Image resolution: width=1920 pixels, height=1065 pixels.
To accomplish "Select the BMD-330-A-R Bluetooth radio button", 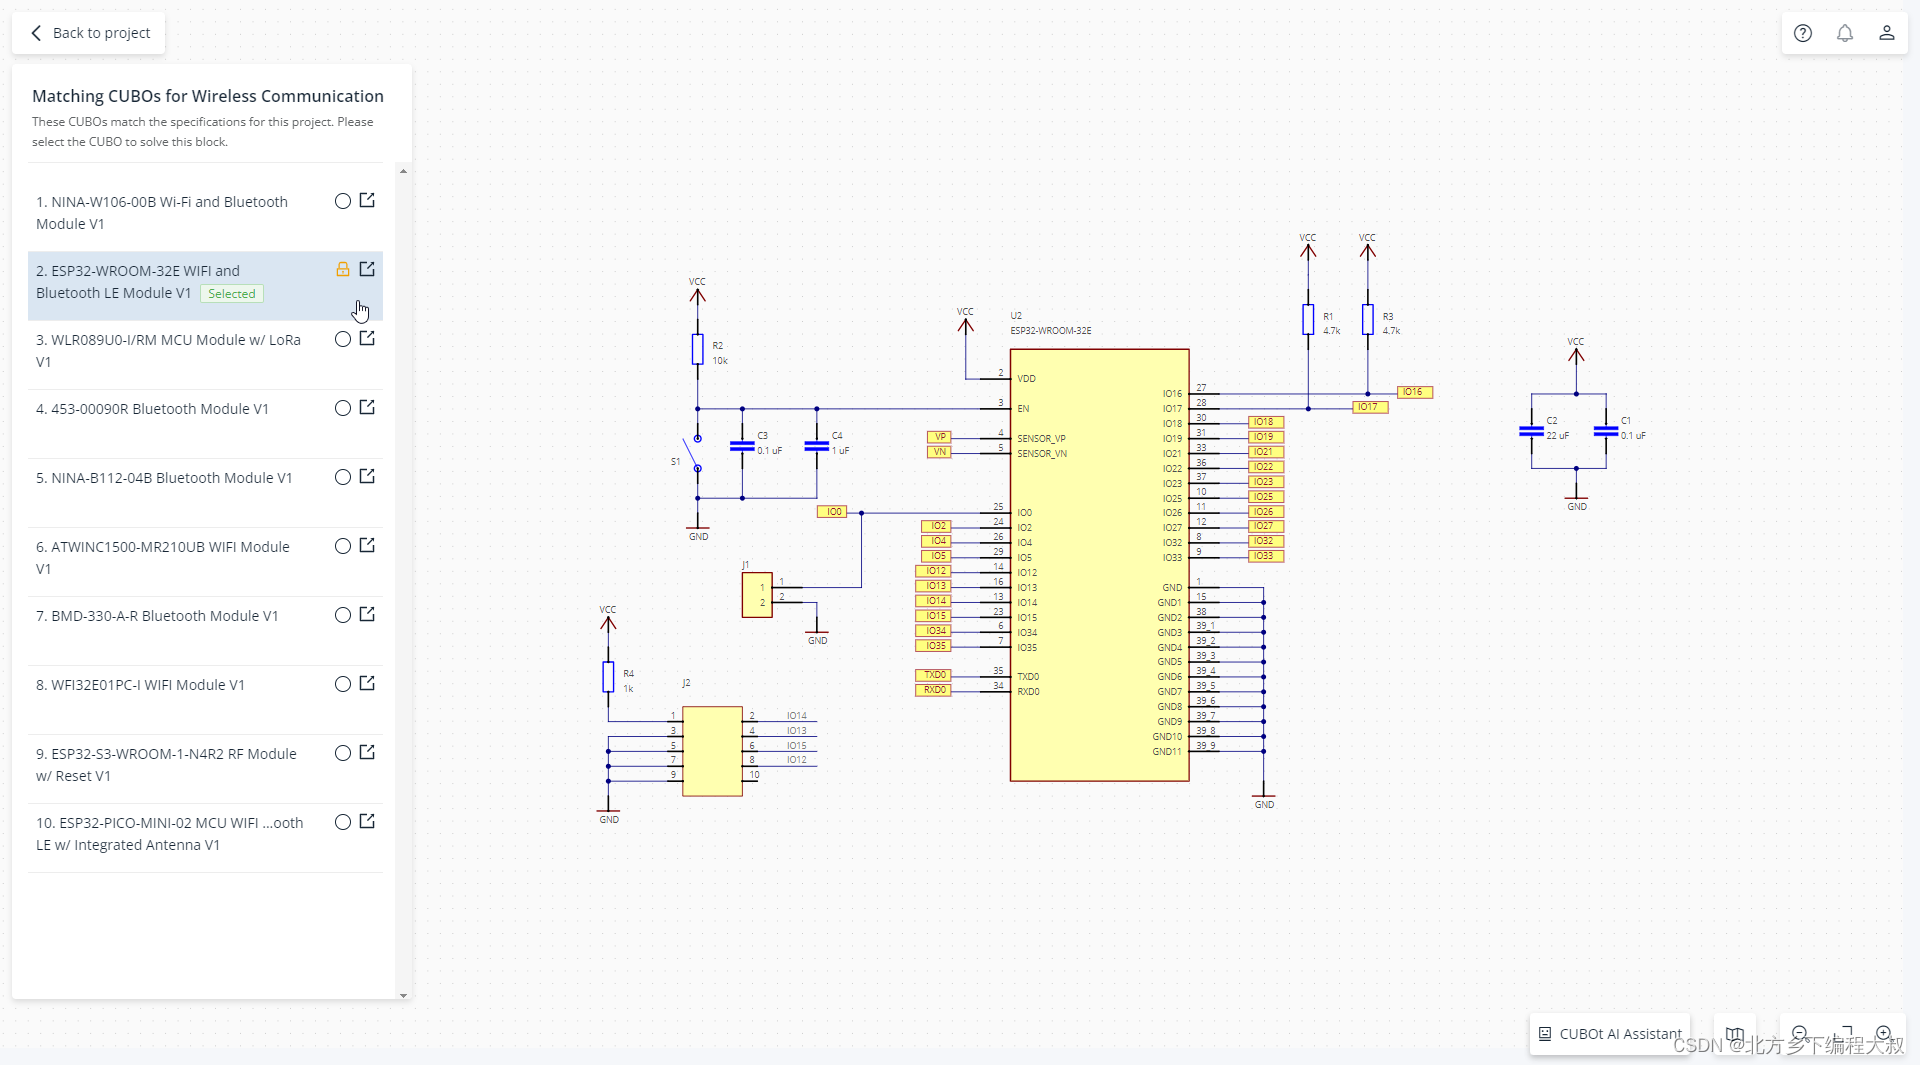I will pos(343,615).
